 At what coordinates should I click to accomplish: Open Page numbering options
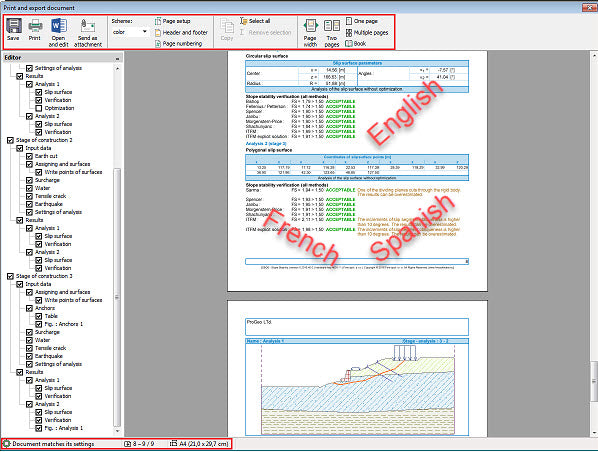178,44
